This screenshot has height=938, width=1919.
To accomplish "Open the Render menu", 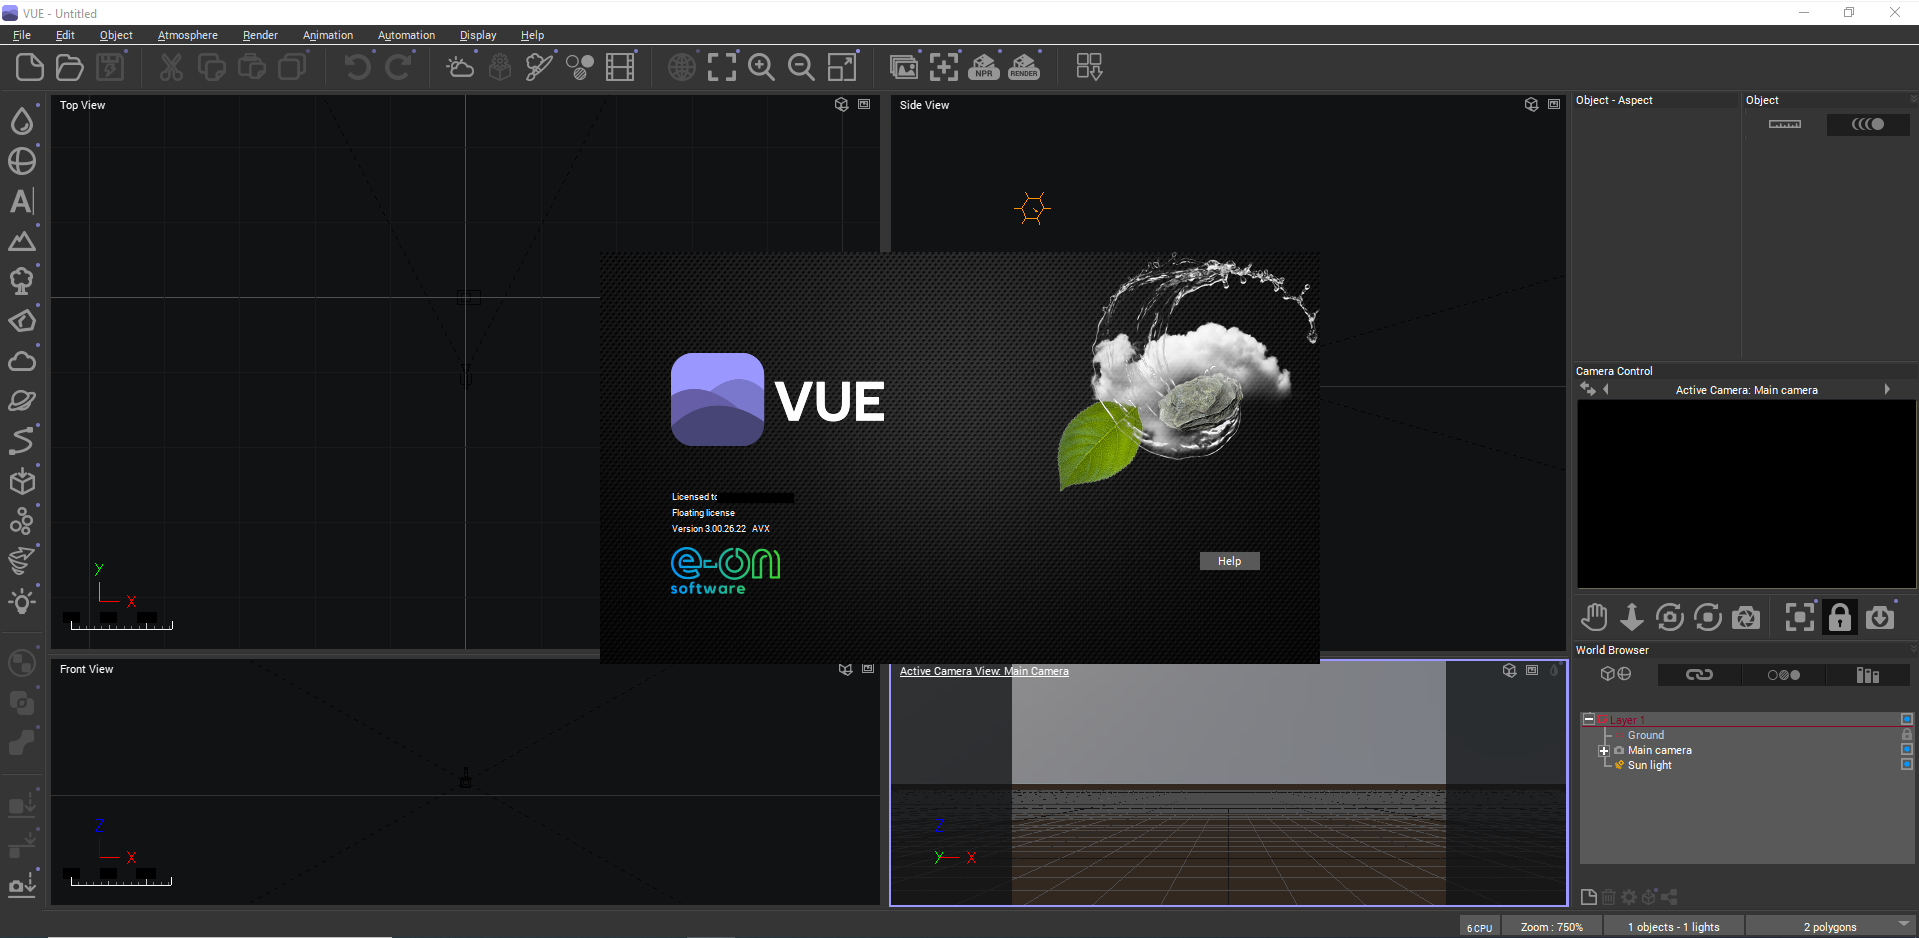I will (260, 35).
